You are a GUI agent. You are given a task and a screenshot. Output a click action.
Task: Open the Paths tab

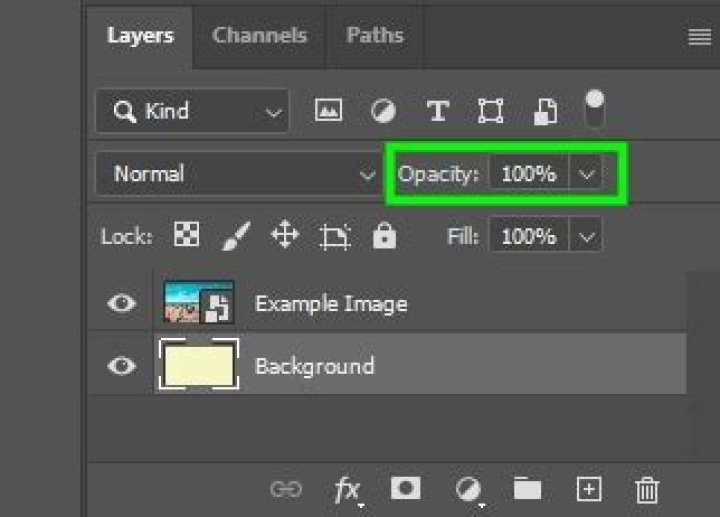coord(374,35)
